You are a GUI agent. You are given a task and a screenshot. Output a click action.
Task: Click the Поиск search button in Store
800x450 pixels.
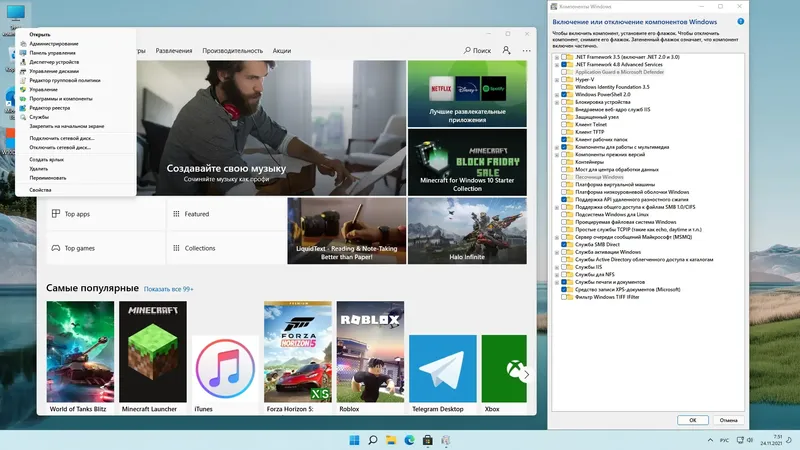point(477,51)
